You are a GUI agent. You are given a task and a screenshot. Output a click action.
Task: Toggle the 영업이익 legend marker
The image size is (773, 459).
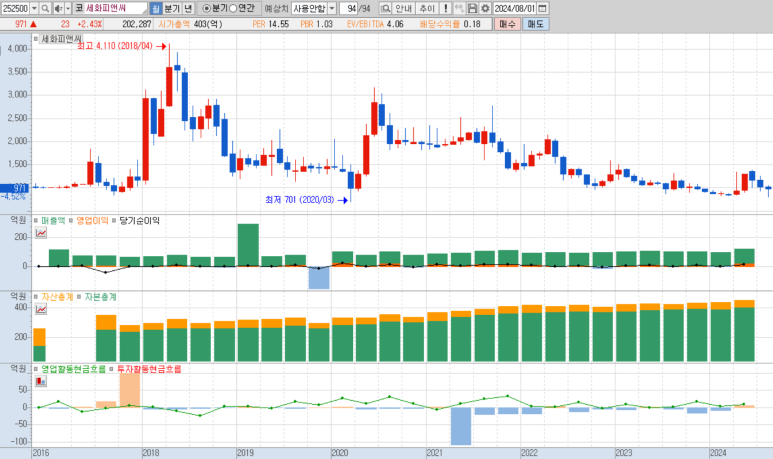click(x=71, y=220)
